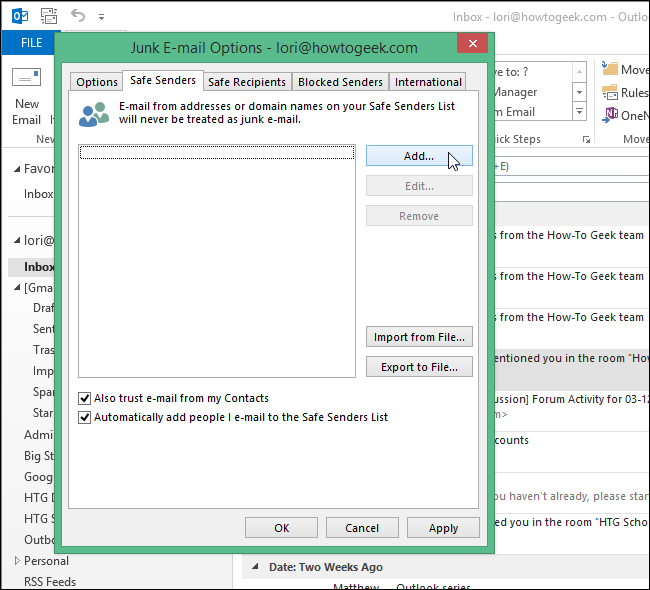Click the Add... button
Viewport: 650px width, 590px height.
point(419,156)
